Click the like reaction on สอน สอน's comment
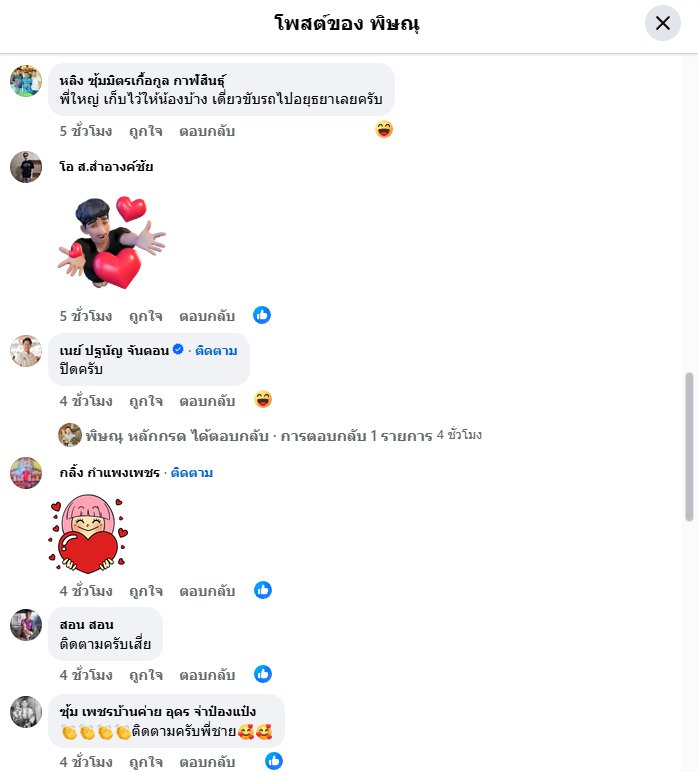The width and height of the screenshot is (698, 772). (263, 674)
